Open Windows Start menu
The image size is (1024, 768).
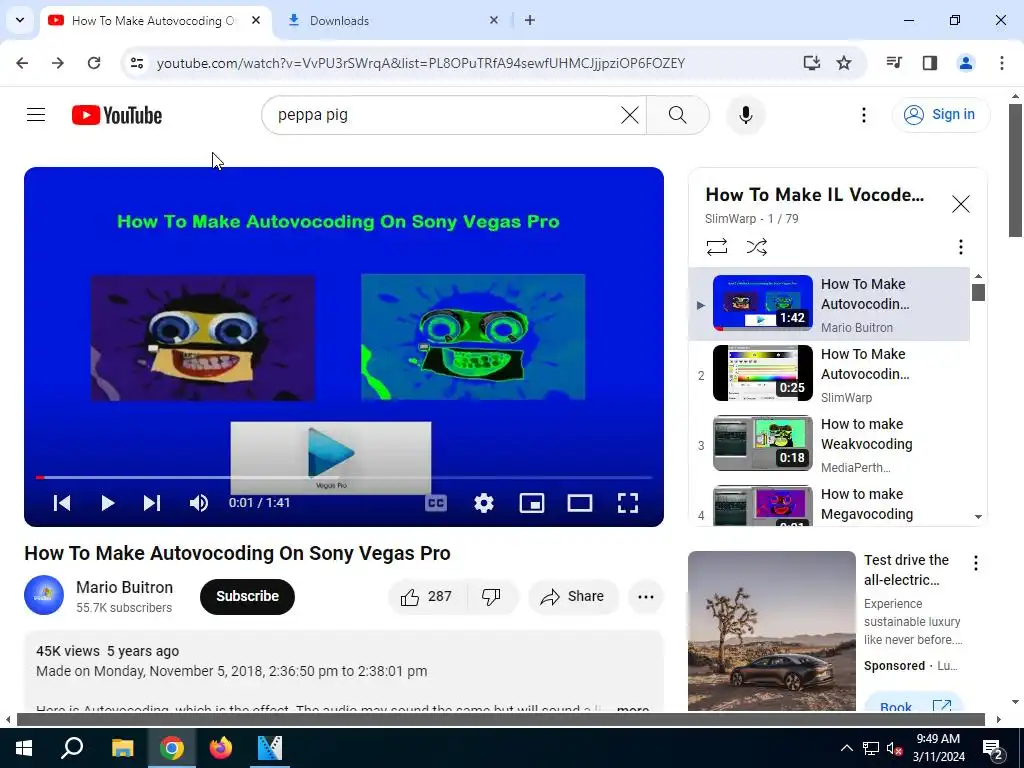(x=24, y=748)
